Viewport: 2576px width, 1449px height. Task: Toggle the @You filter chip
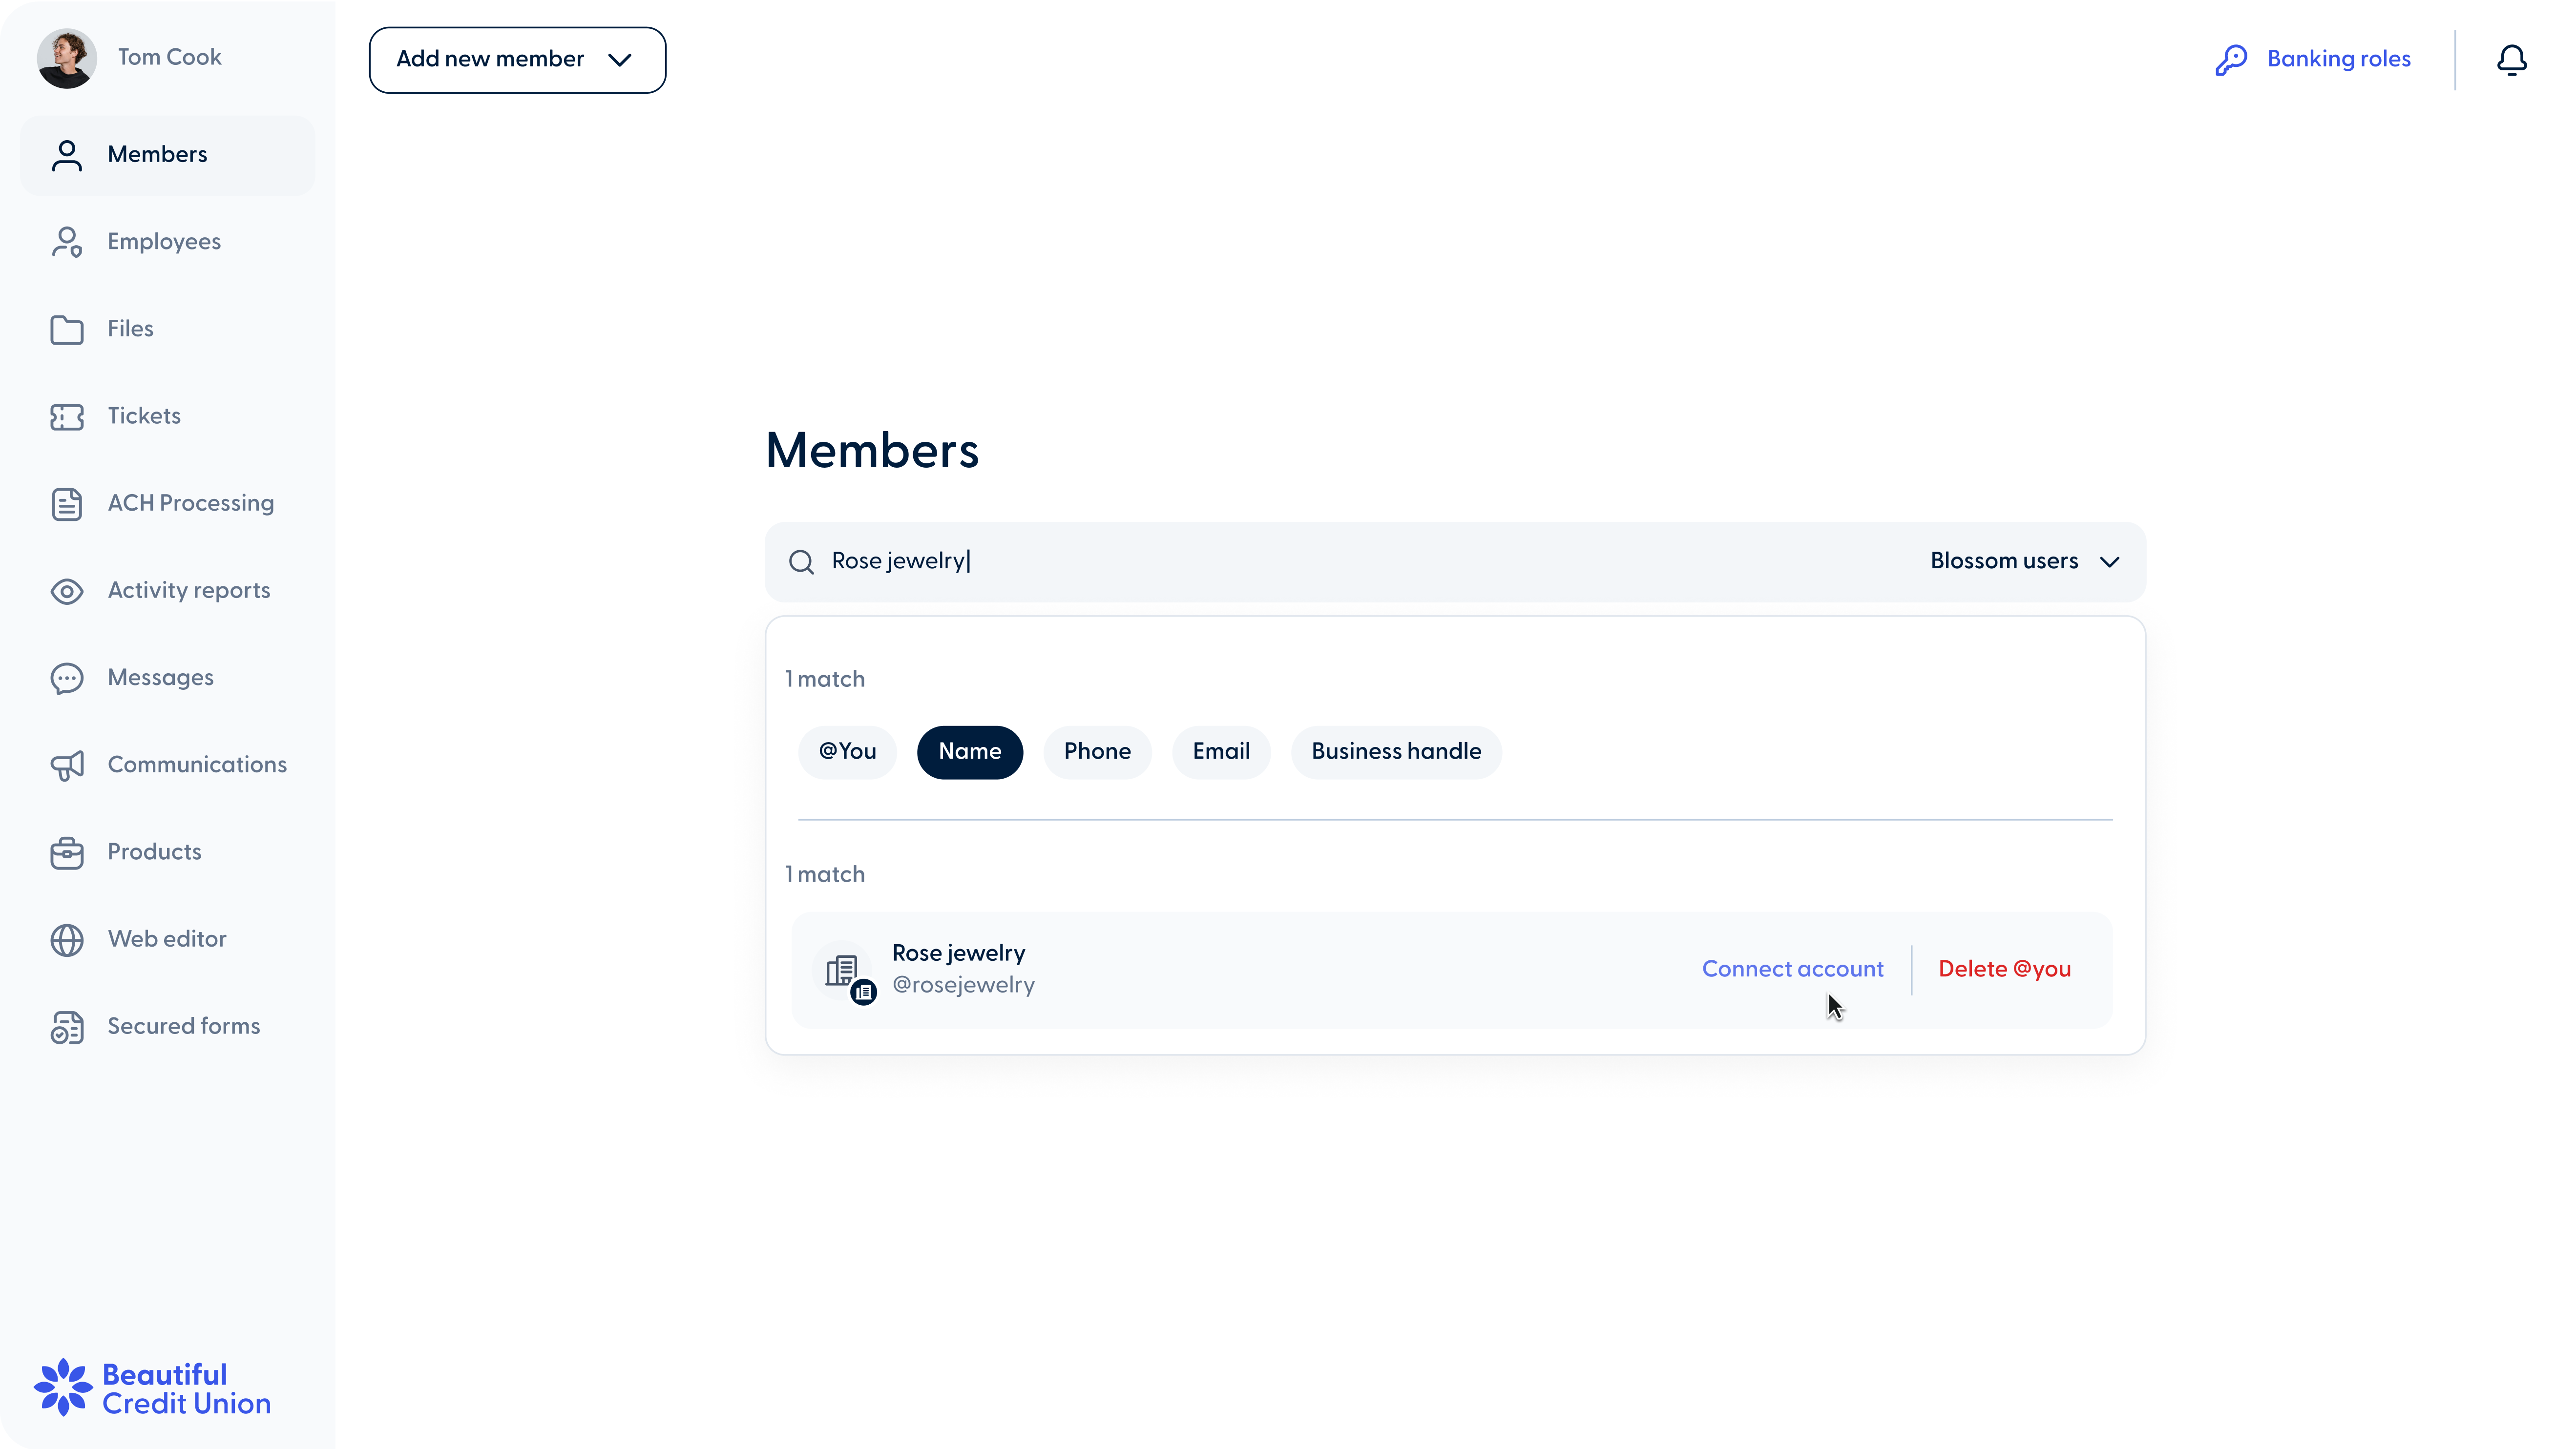point(846,752)
